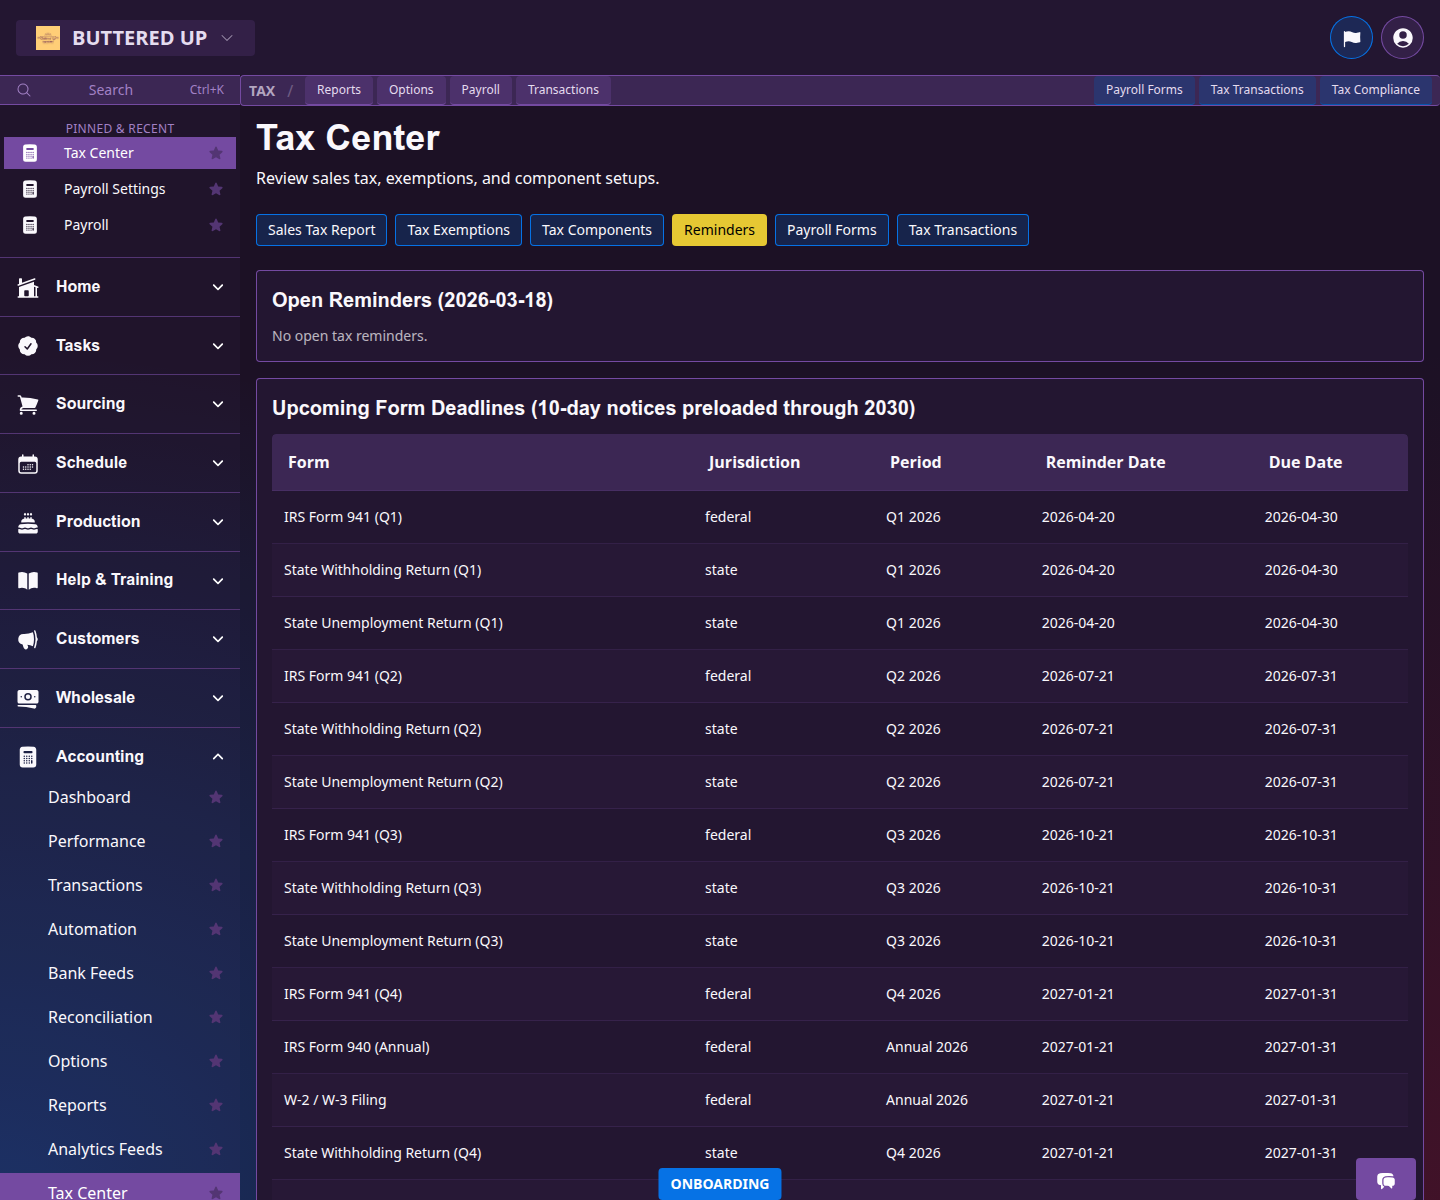Select the Production icon in sidebar
Image resolution: width=1440 pixels, height=1200 pixels.
pos(28,521)
